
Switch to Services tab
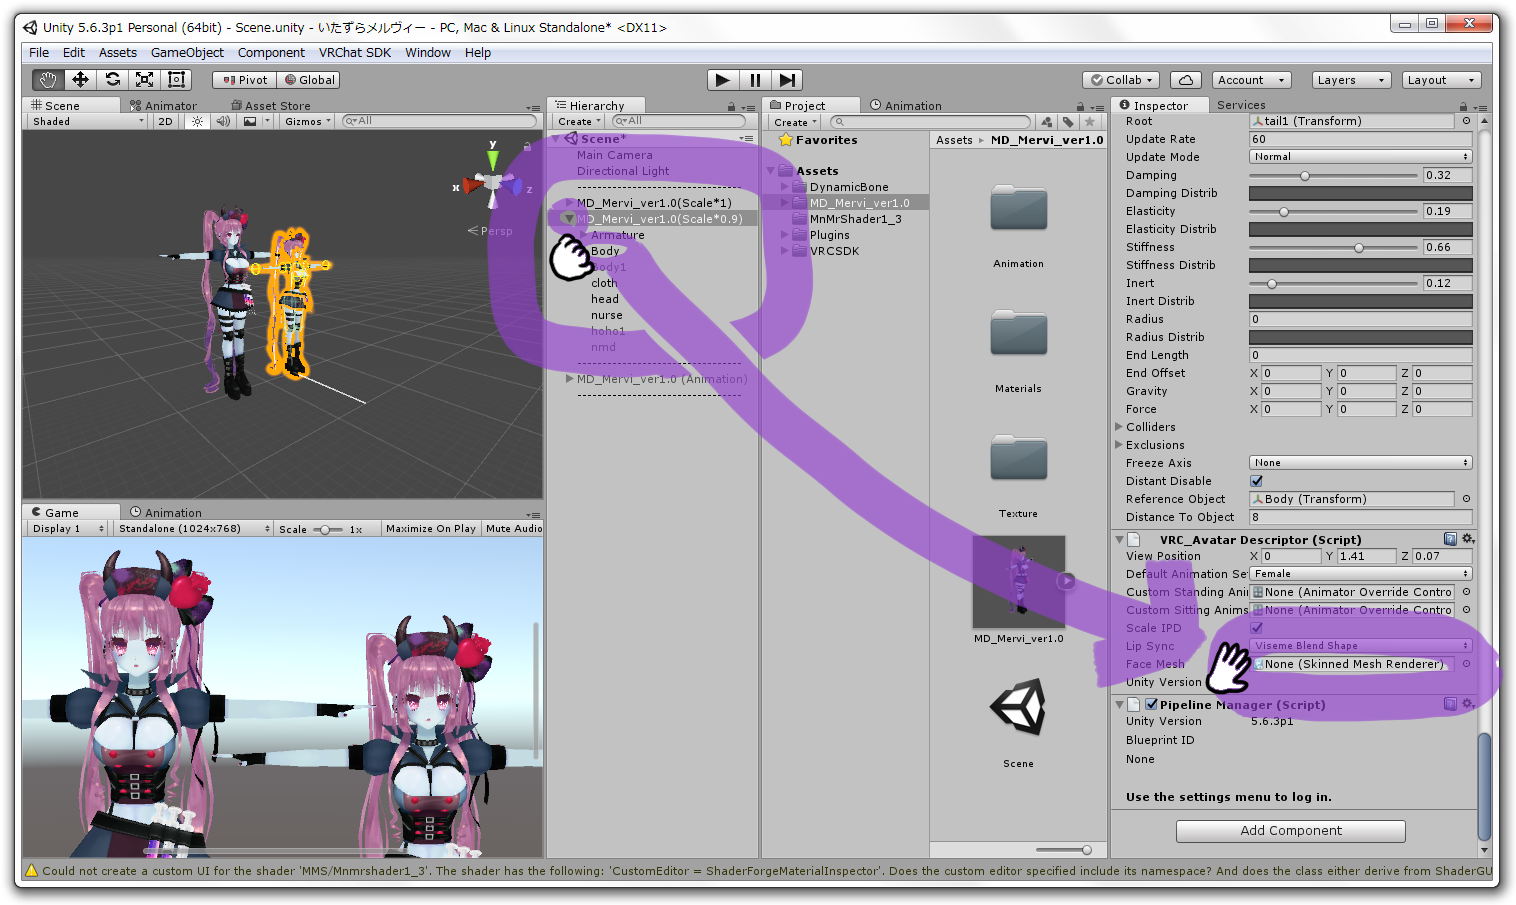(1241, 105)
